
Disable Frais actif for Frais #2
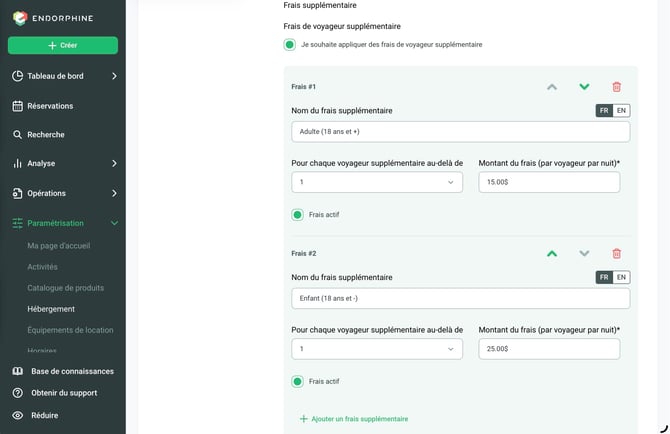tap(297, 381)
